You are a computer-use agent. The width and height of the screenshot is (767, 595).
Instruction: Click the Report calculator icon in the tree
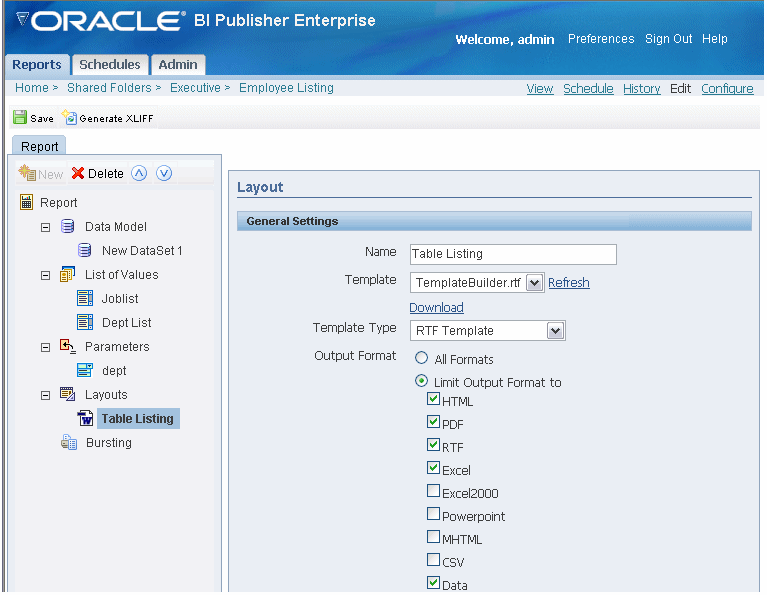pyautogui.click(x=26, y=202)
